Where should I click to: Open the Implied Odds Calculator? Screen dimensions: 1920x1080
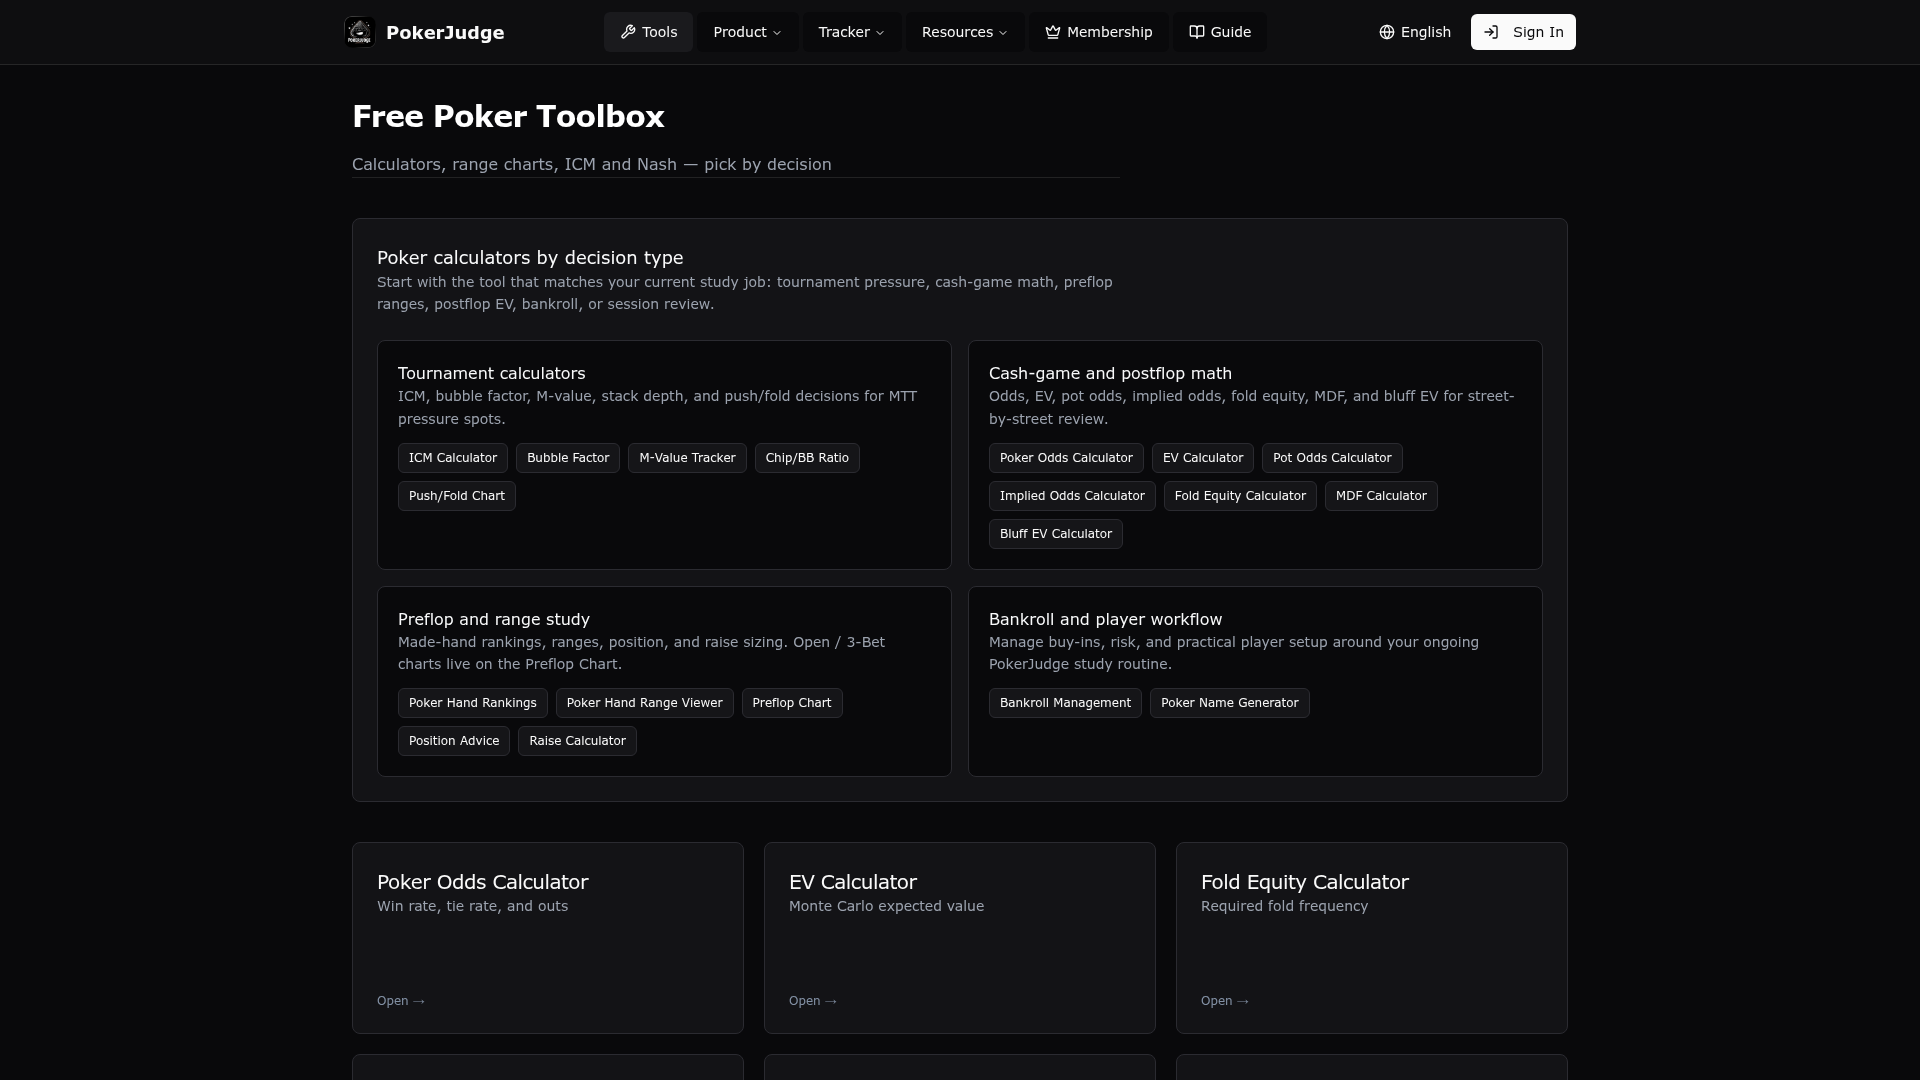pyautogui.click(x=1072, y=496)
